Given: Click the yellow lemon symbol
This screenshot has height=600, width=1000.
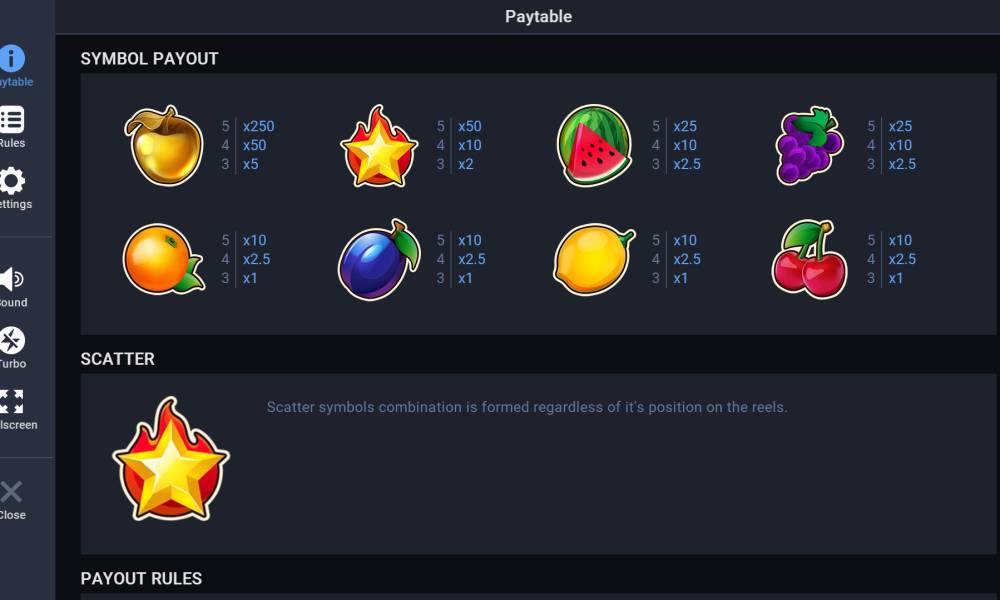Looking at the screenshot, I should [x=594, y=259].
